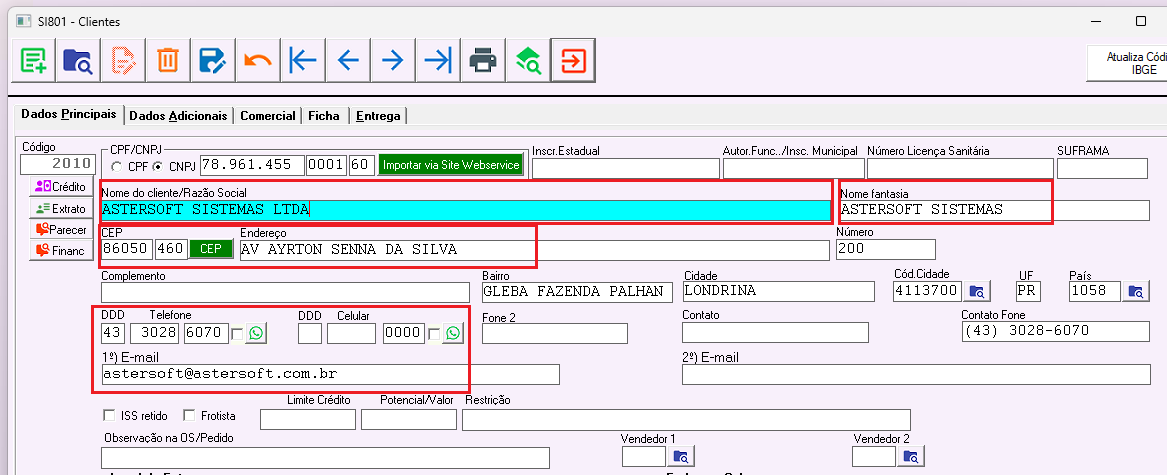
Task: Open the search folder toolbar icon
Action: [78, 60]
